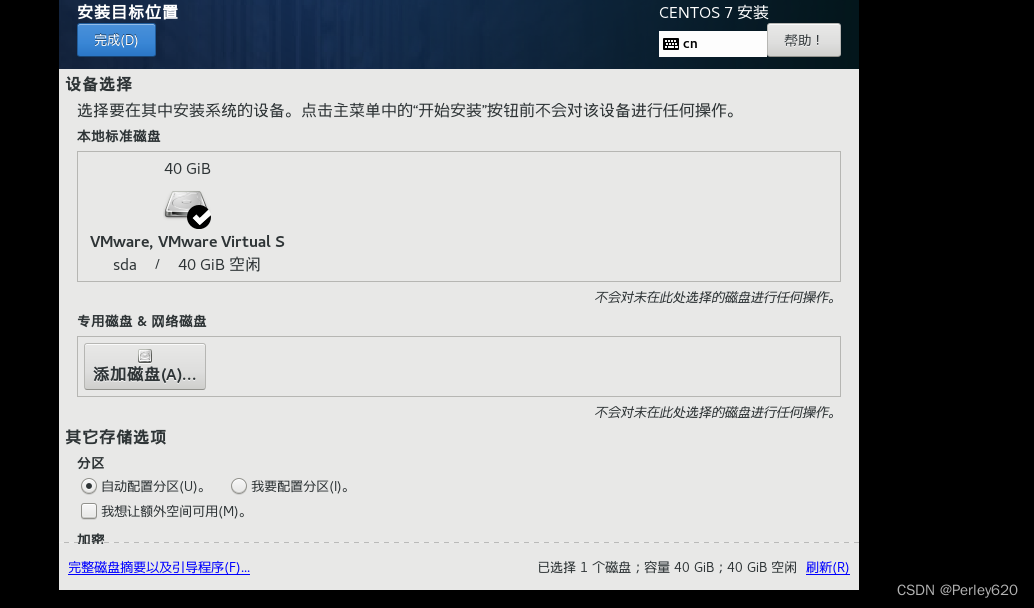Click the 设备选择 section heading

click(99, 84)
